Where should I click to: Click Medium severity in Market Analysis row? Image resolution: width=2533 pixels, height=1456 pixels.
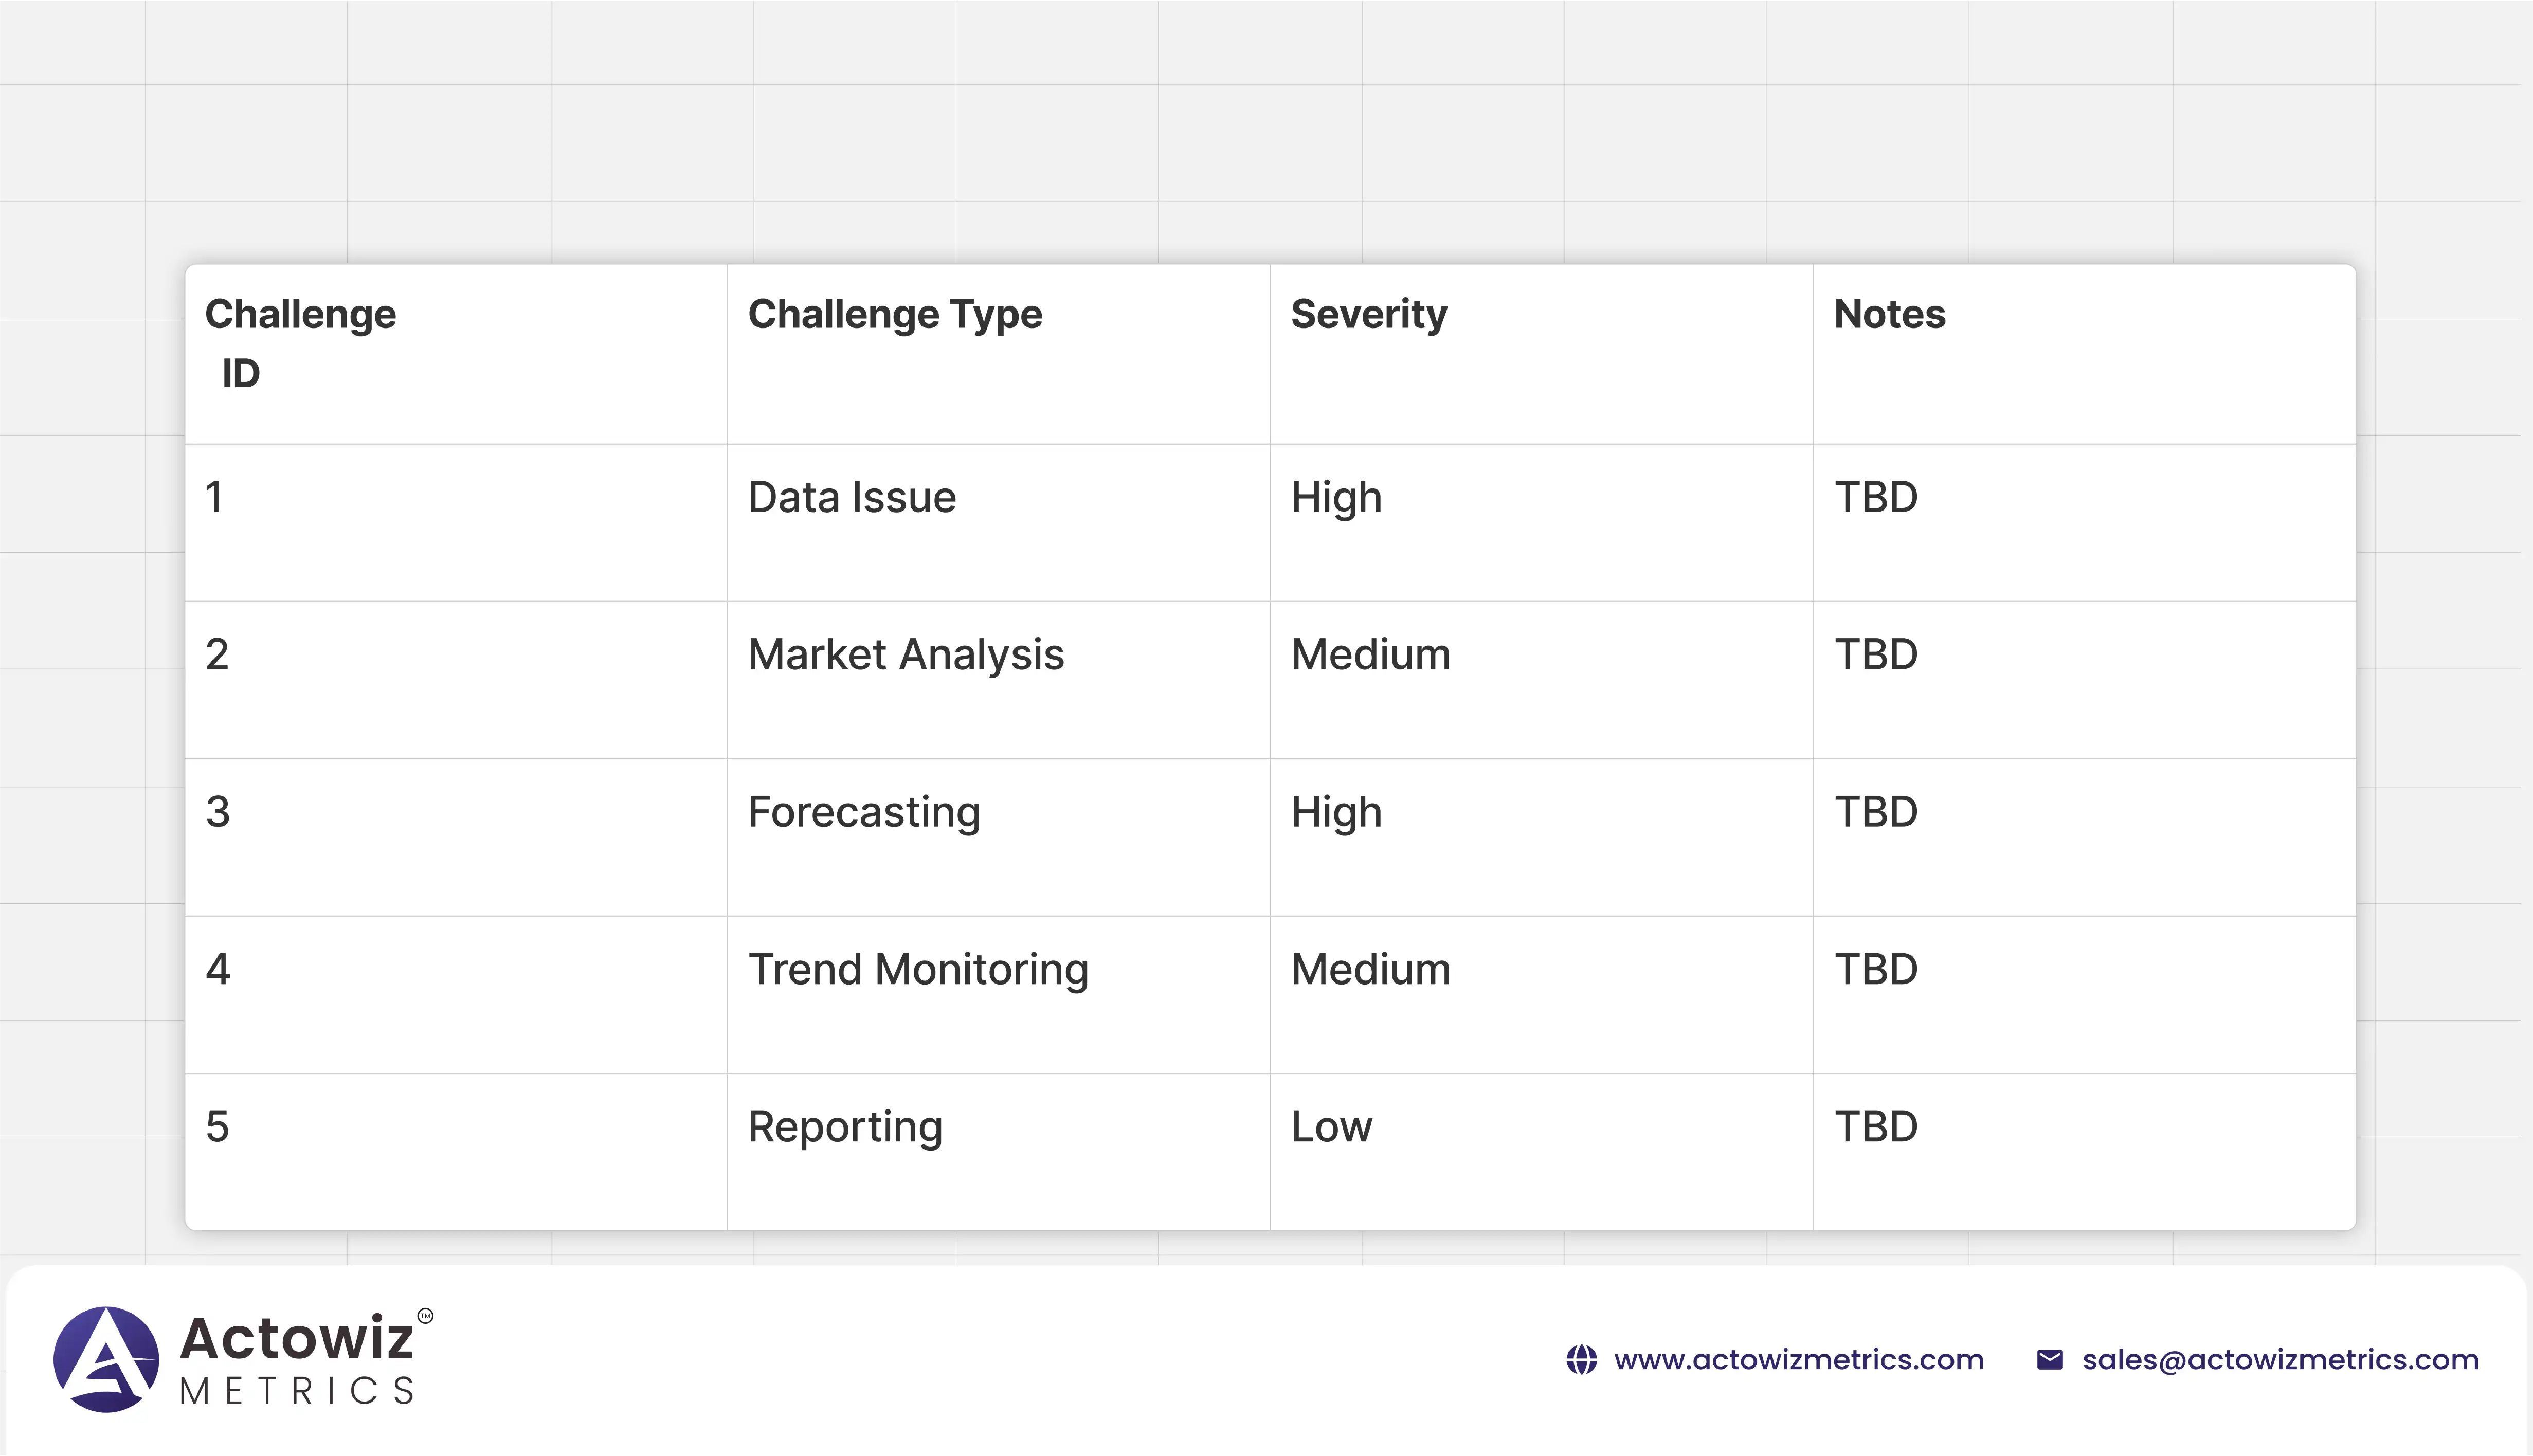[1370, 655]
